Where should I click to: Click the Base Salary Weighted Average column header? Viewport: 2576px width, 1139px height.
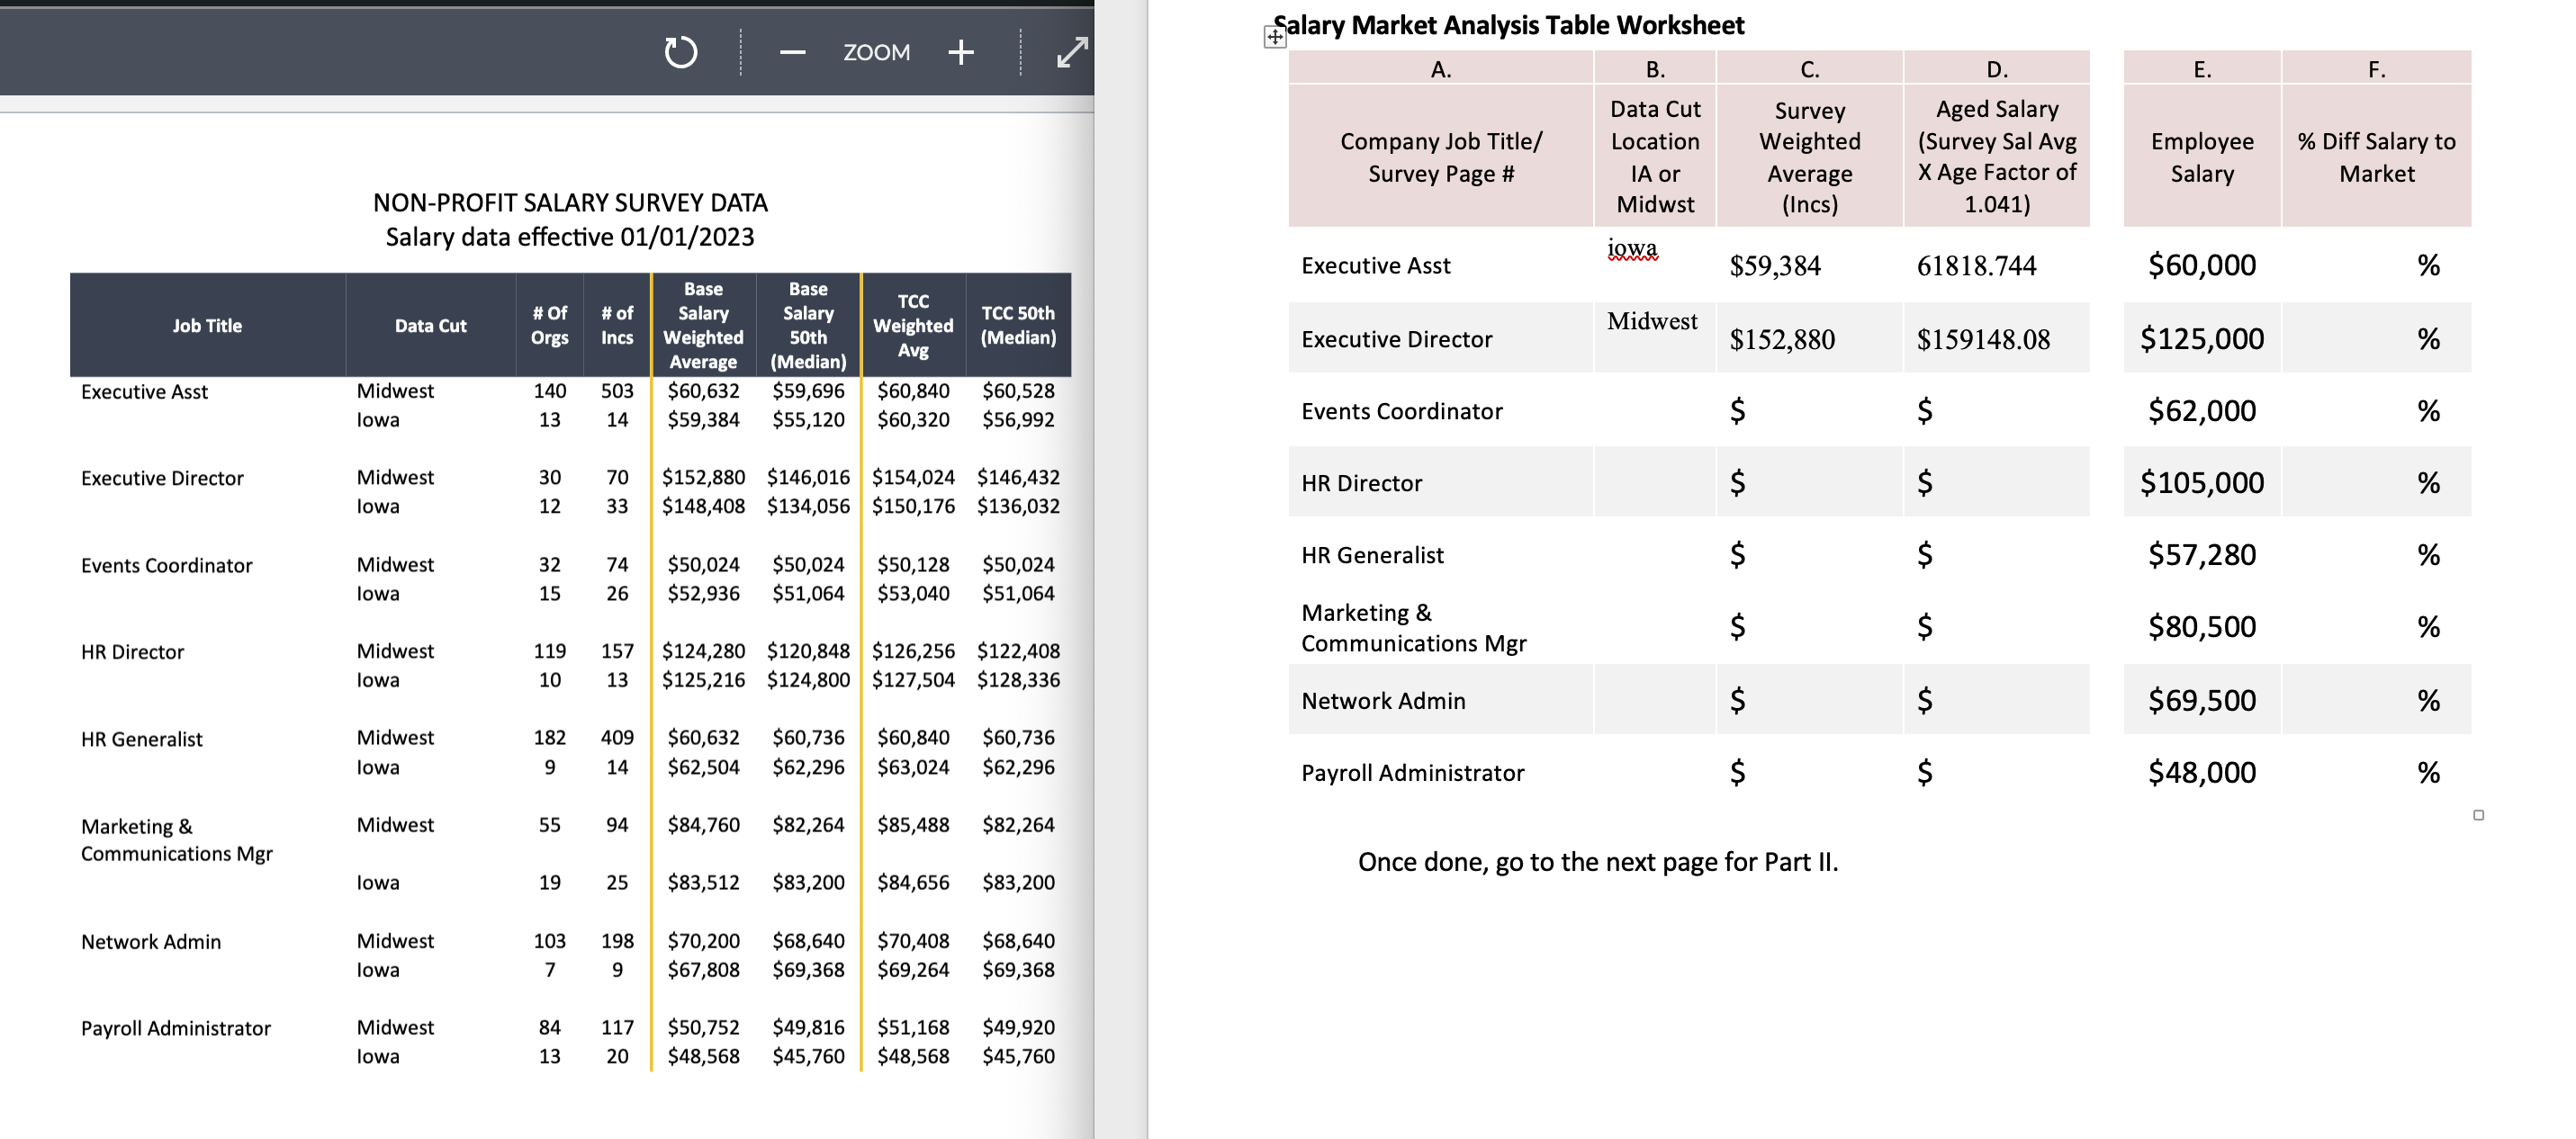pos(703,325)
